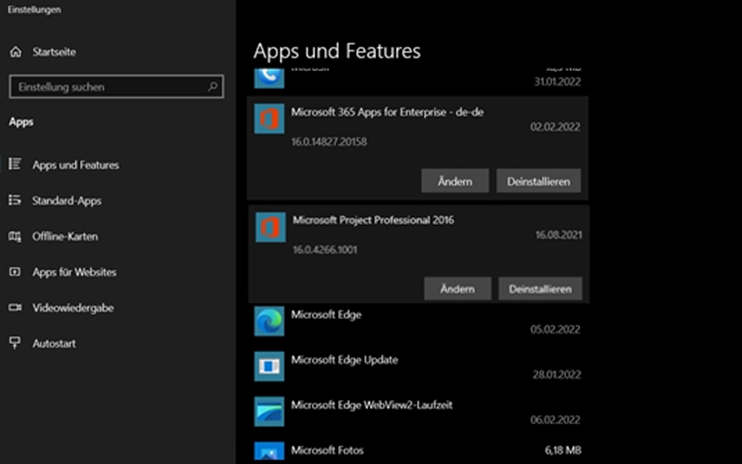Click the search magnifier icon
Image resolution: width=742 pixels, height=464 pixels.
point(213,87)
